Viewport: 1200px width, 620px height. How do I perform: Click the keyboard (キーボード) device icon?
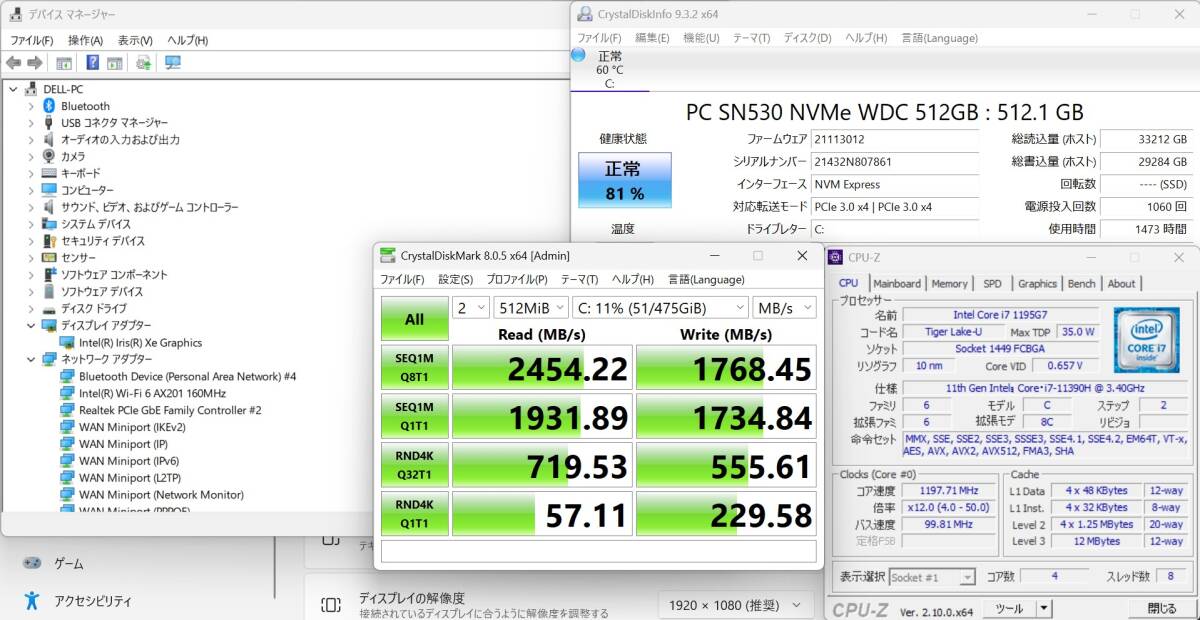[x=49, y=173]
